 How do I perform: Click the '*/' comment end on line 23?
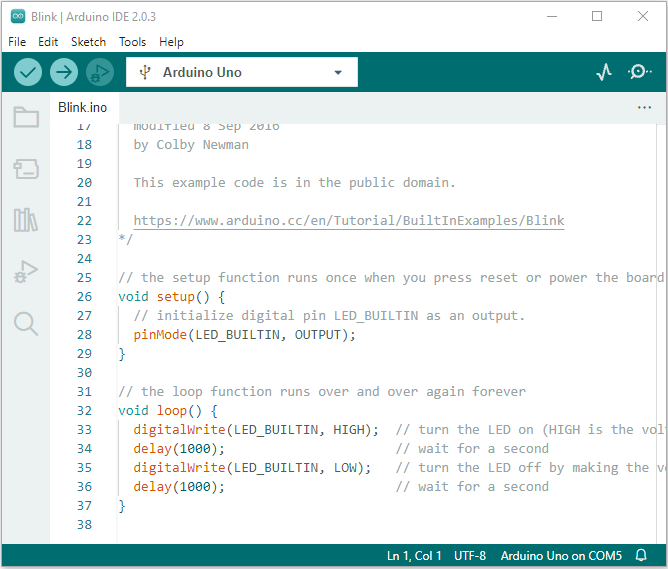(x=126, y=239)
